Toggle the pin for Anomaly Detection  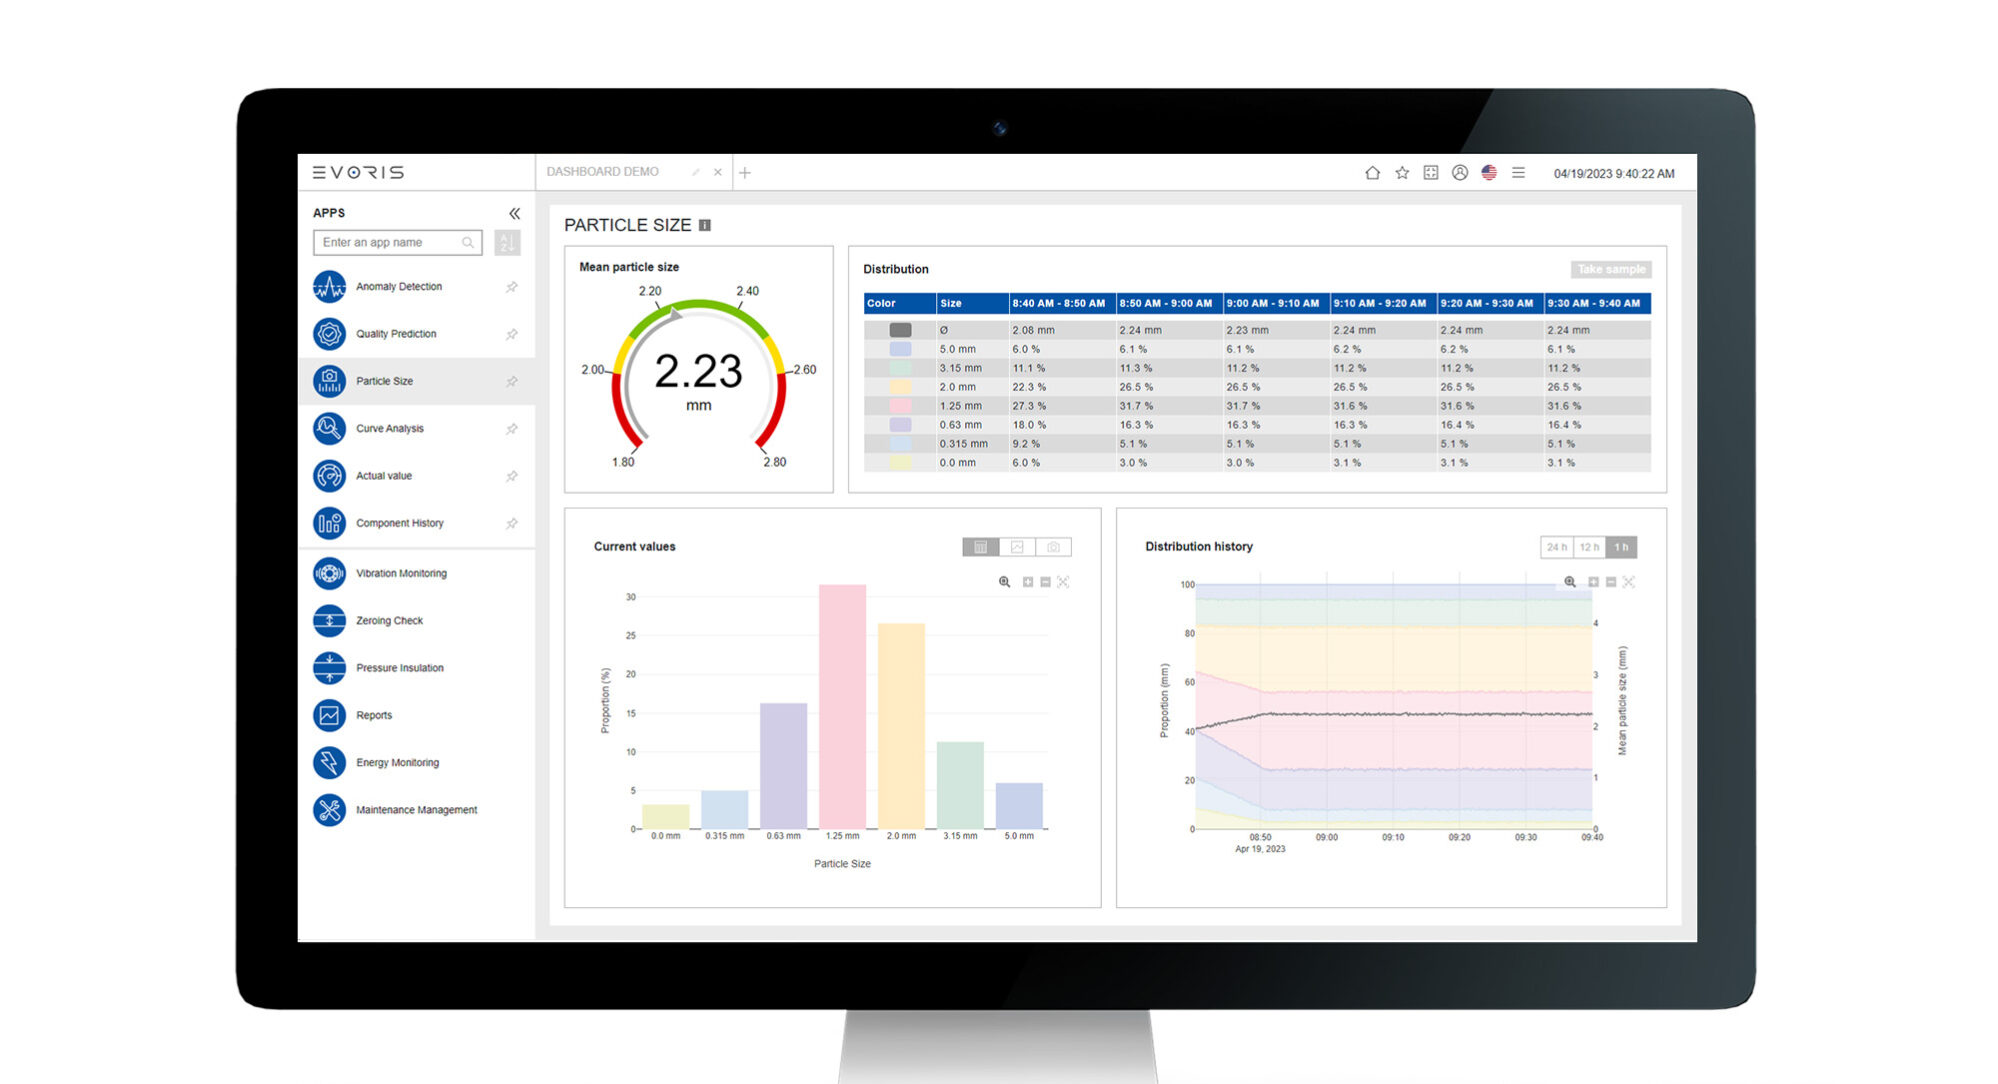pyautogui.click(x=512, y=287)
